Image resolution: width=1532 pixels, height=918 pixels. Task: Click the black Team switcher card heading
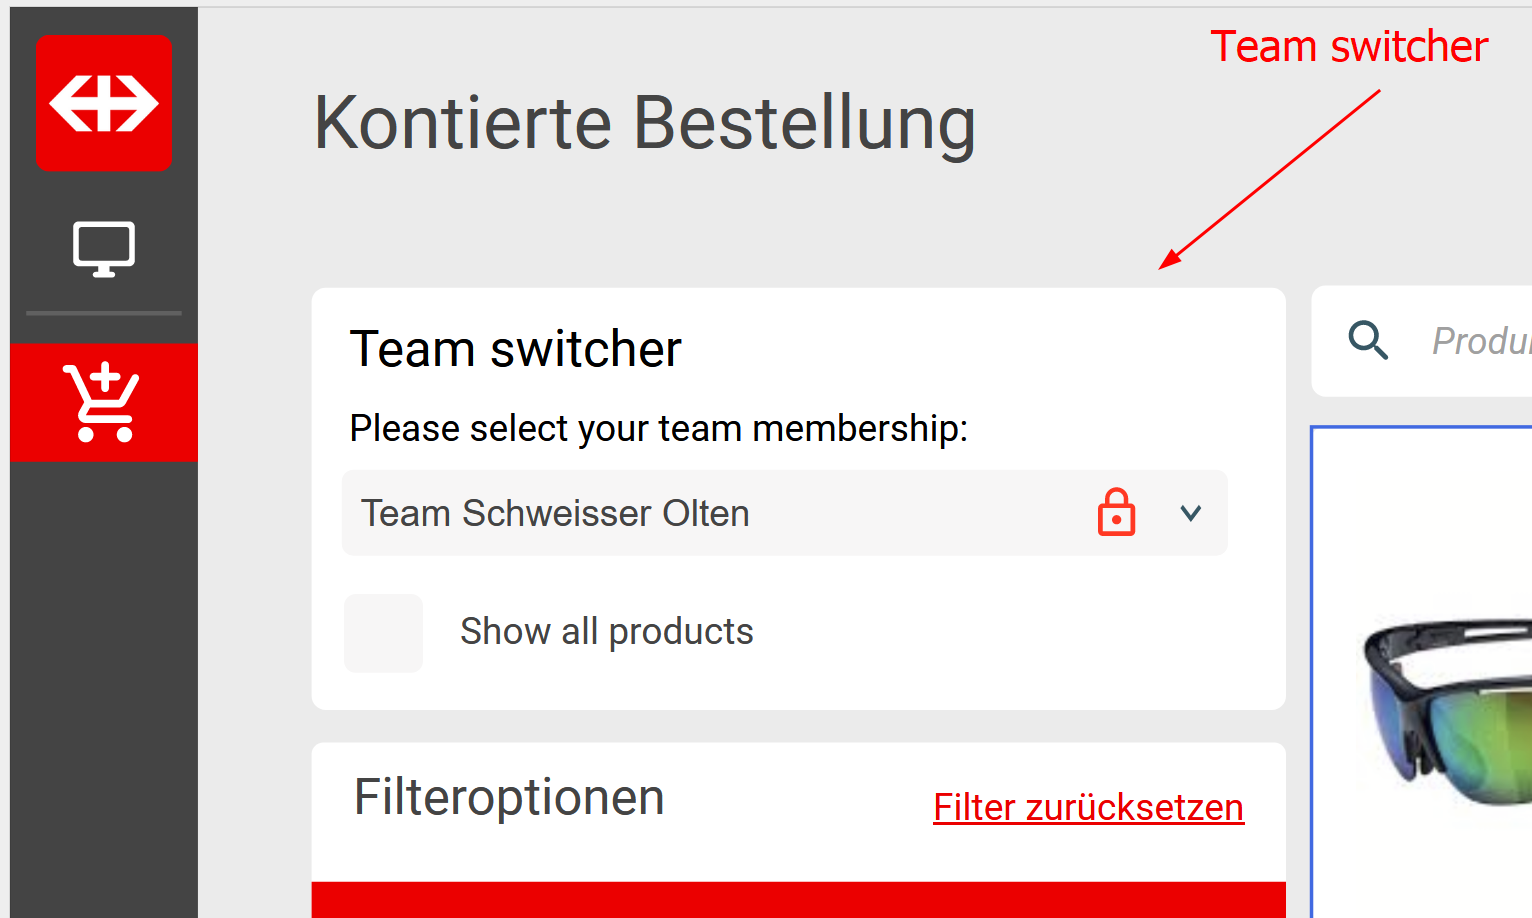point(515,349)
